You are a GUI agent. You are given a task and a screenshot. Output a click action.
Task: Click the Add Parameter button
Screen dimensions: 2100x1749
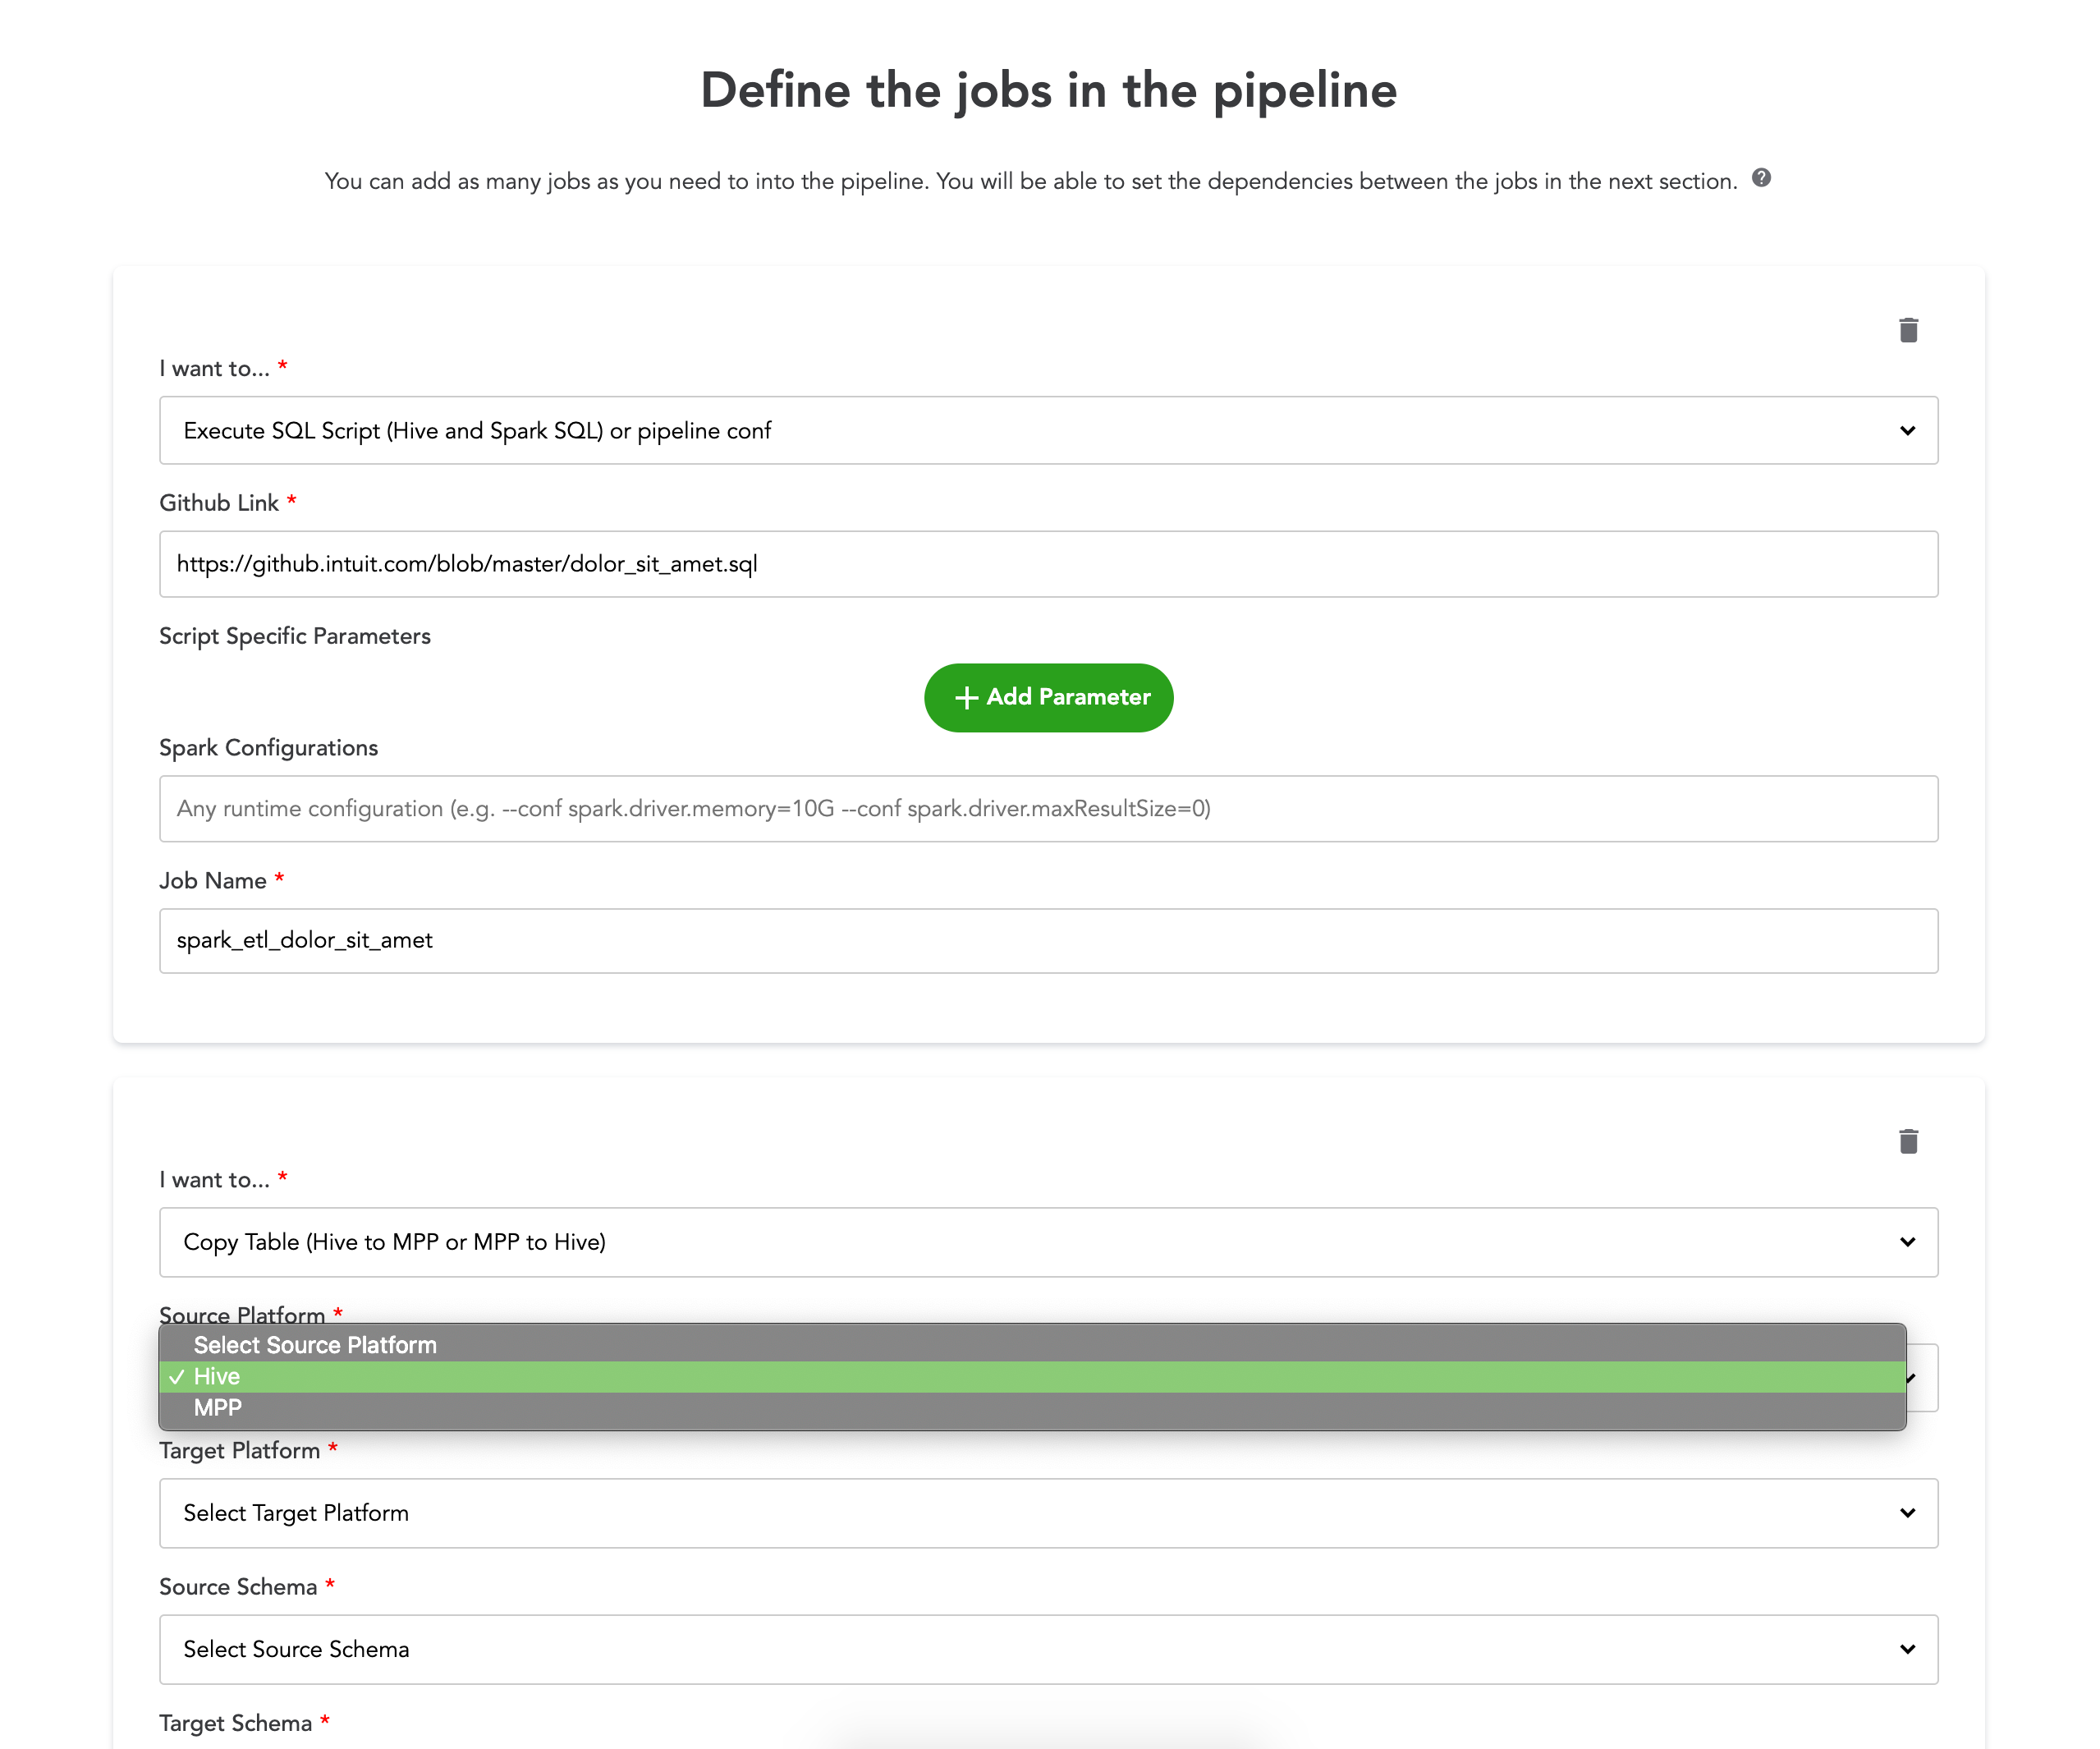click(1048, 697)
